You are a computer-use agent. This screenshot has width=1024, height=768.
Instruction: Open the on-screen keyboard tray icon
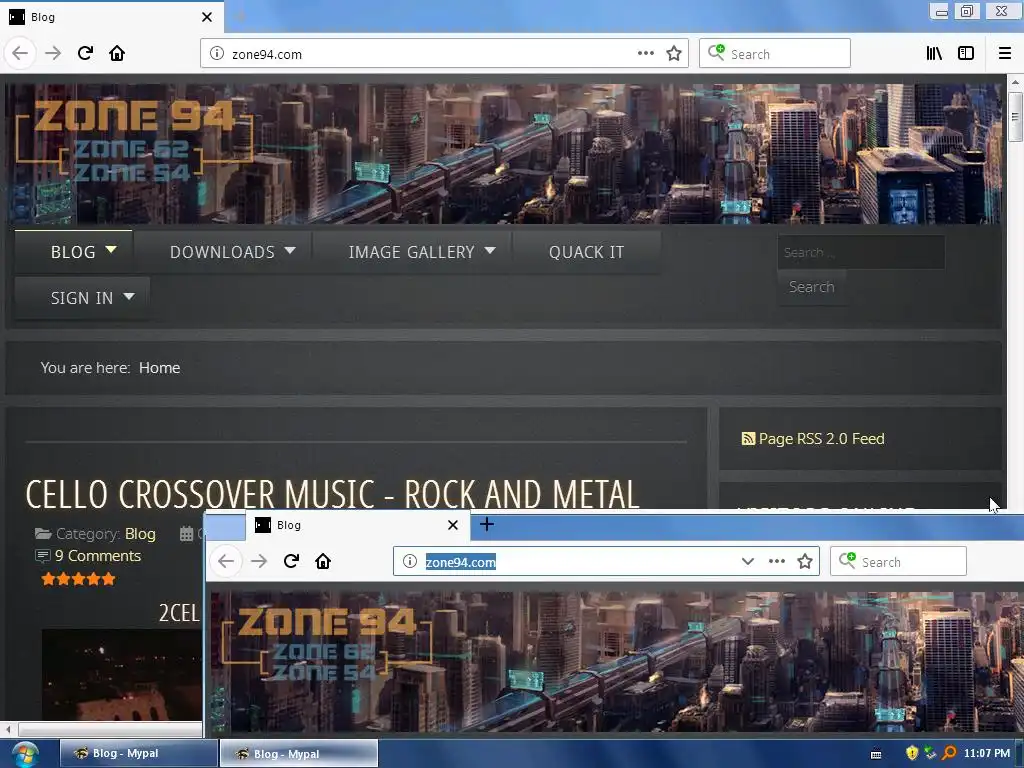[x=876, y=754]
